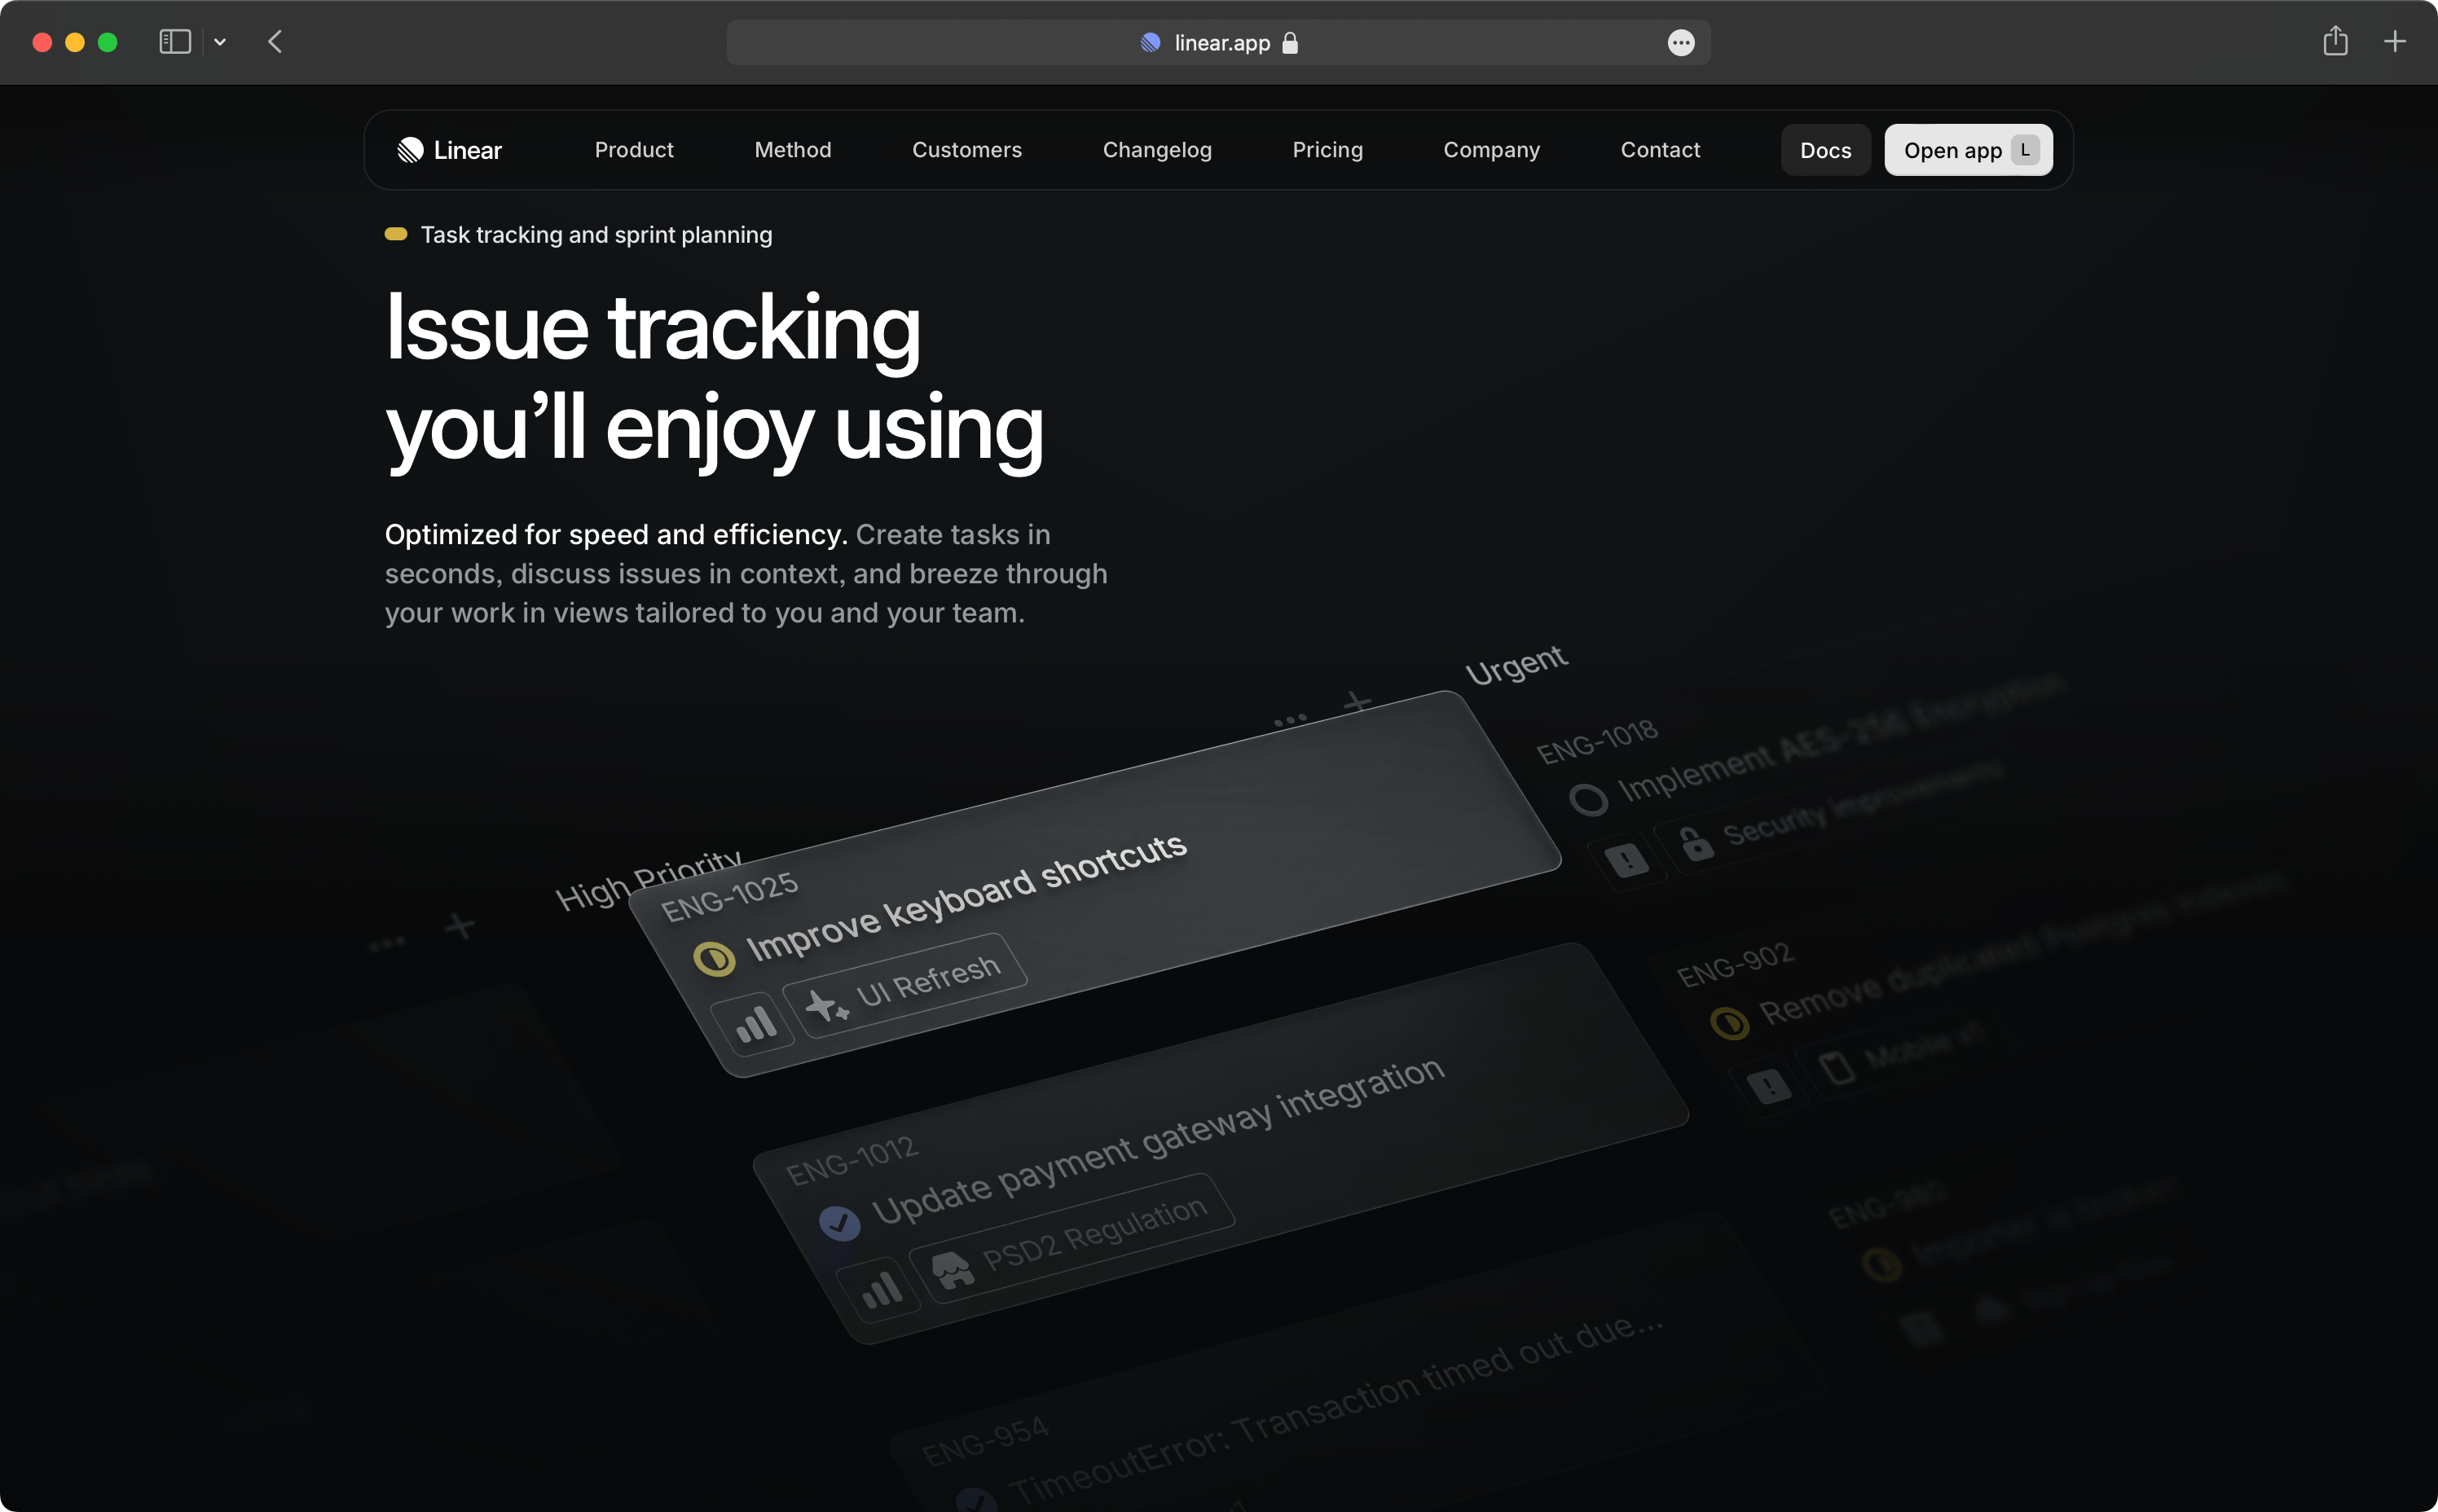Open the tab group chevron dropdown
Screen dimensions: 2438x1512
click(221, 42)
